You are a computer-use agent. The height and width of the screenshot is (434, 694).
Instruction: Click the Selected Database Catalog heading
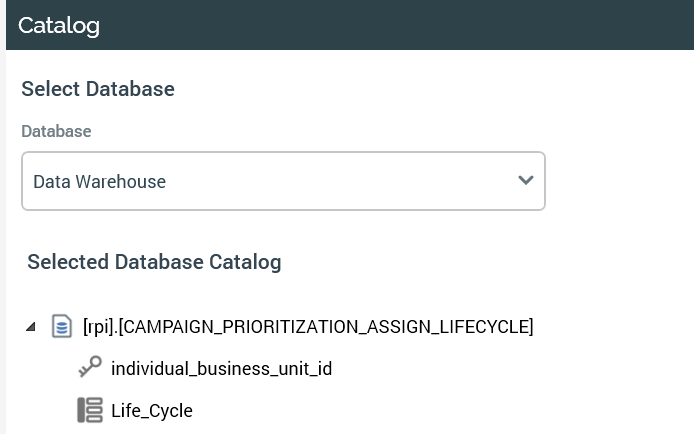click(x=154, y=262)
